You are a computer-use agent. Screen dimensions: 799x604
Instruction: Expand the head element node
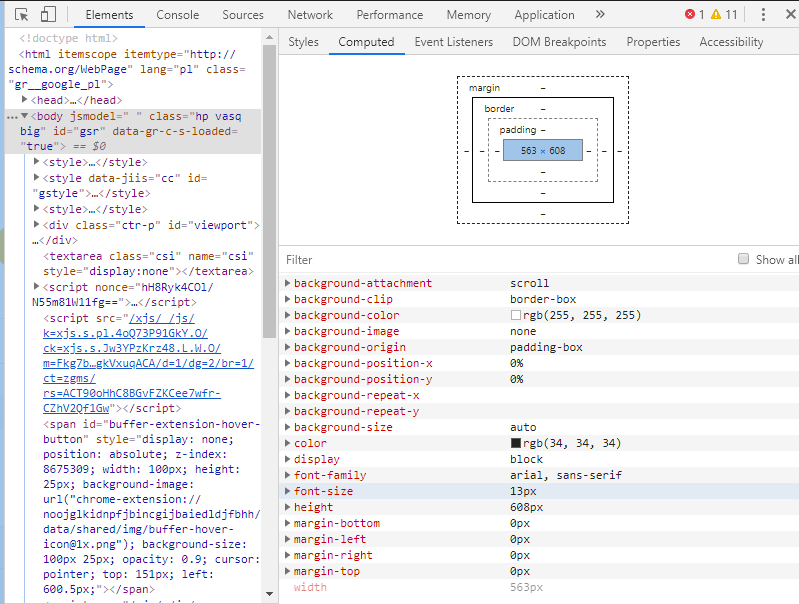click(x=24, y=99)
